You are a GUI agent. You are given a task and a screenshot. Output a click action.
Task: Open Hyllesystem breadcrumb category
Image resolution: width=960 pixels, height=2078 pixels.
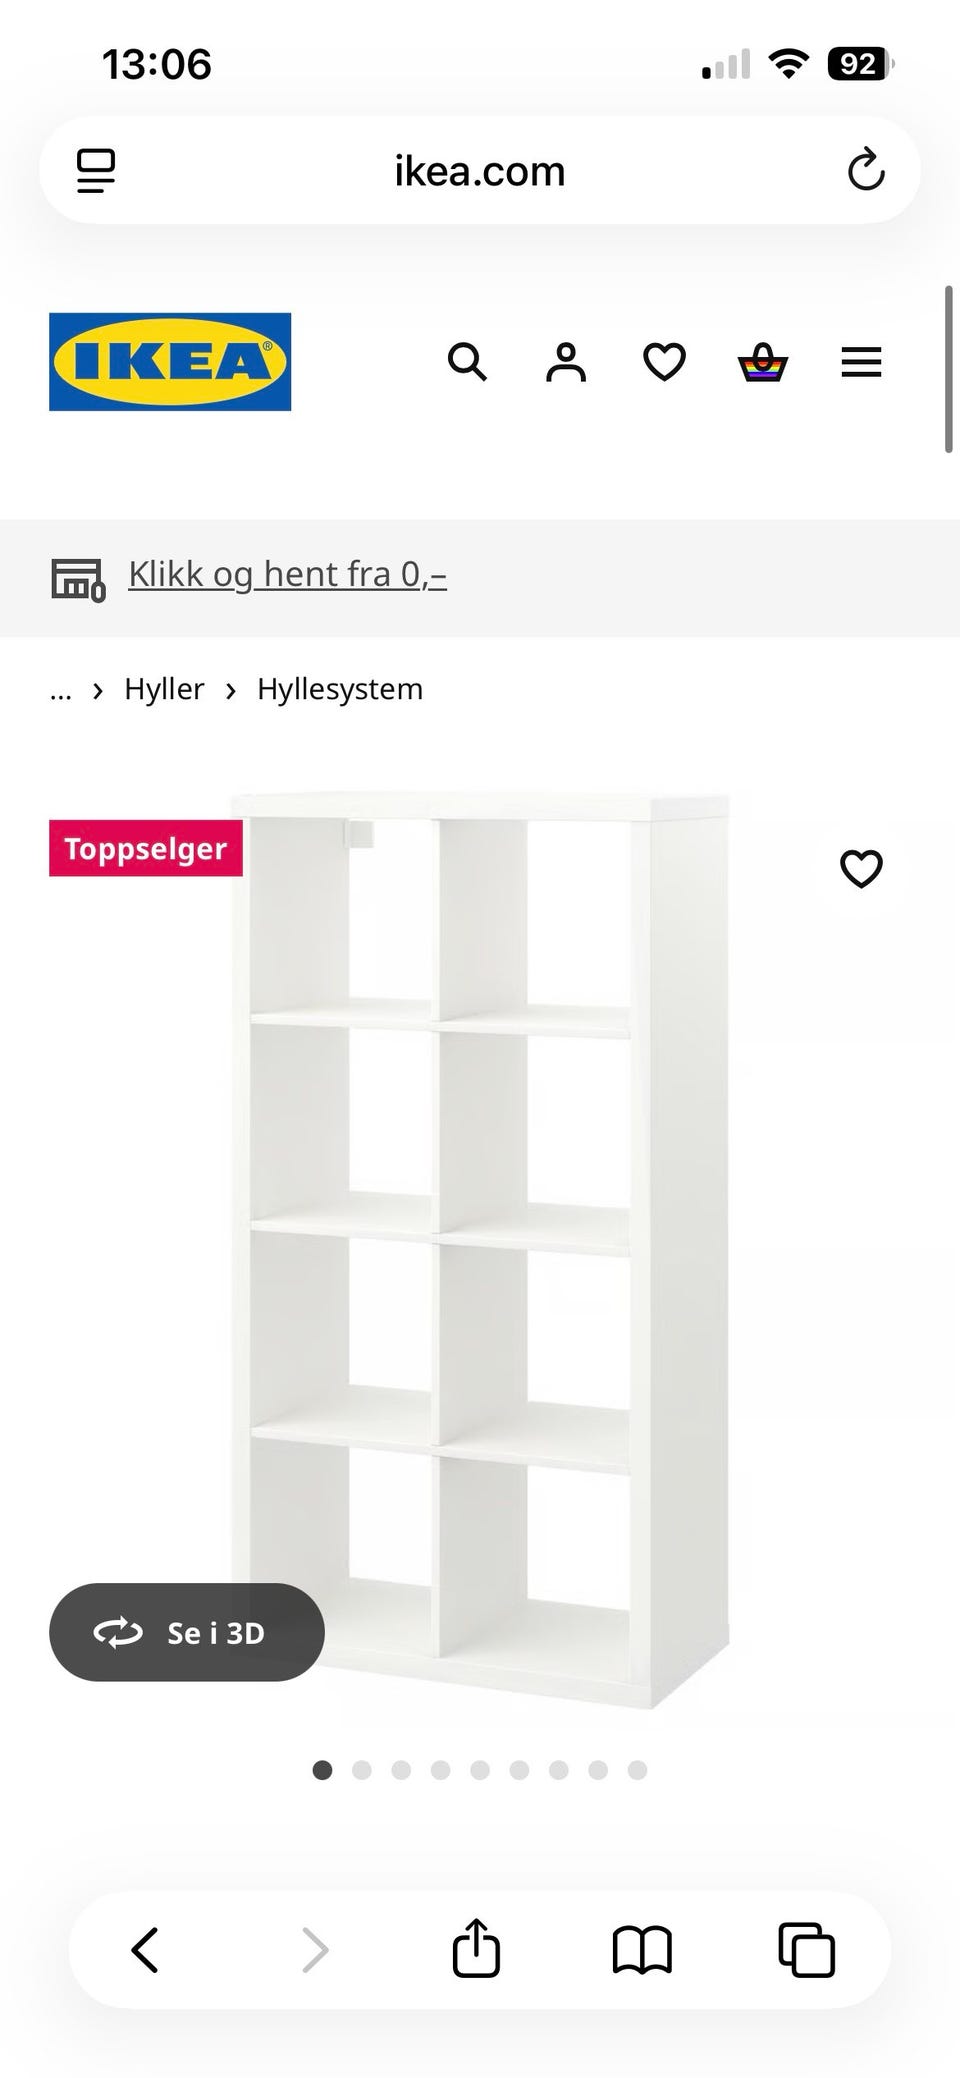click(x=340, y=689)
